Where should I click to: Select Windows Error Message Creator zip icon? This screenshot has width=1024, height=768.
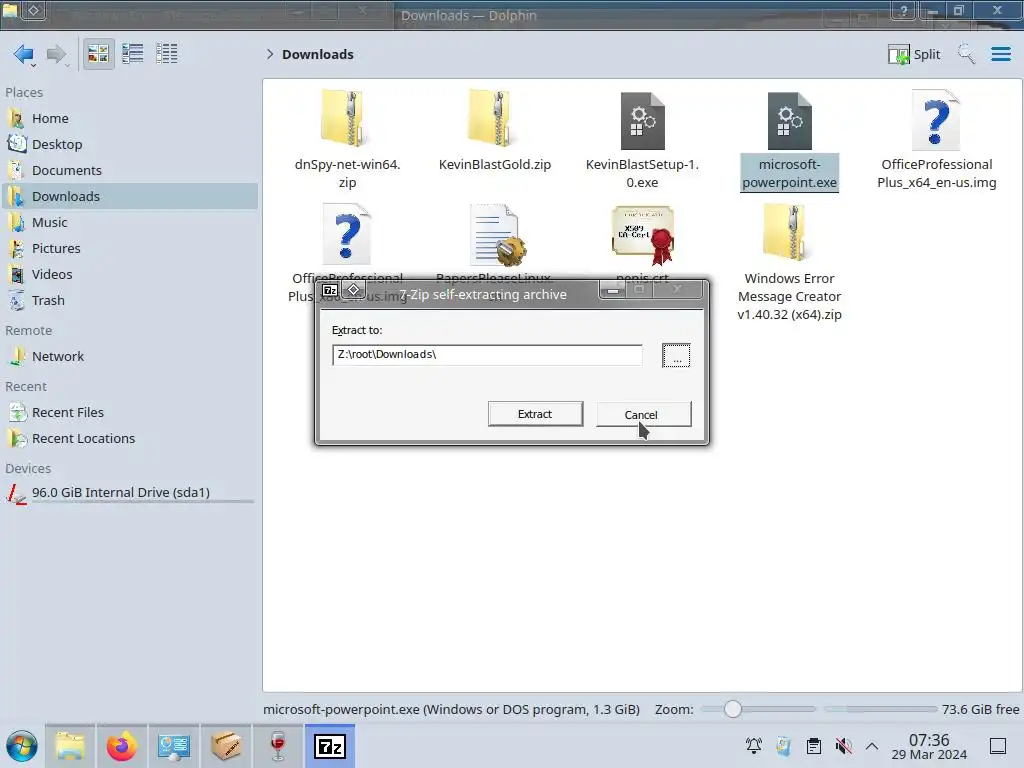tap(789, 232)
